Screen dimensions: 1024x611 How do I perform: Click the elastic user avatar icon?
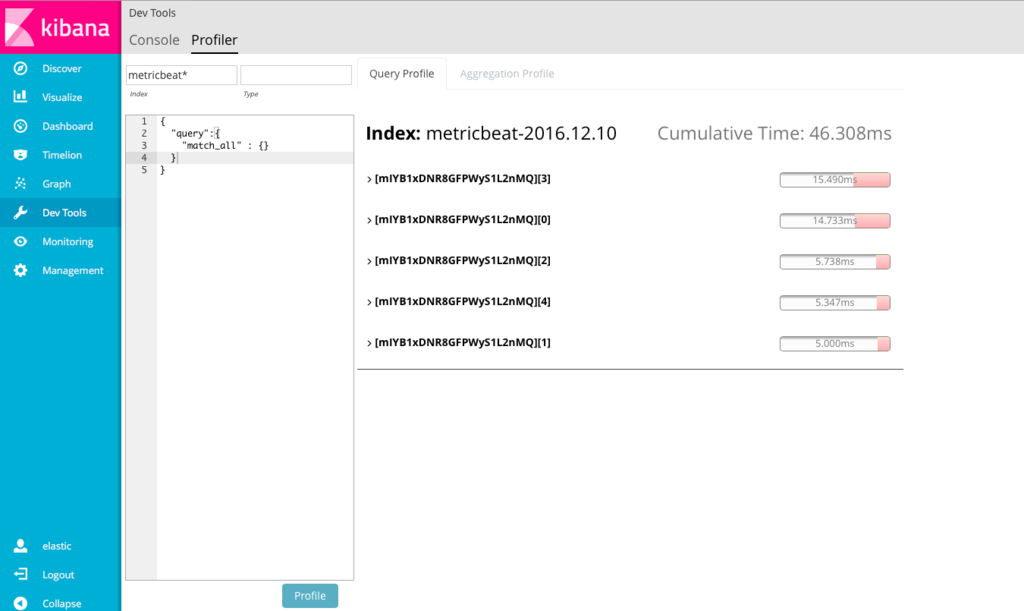(20, 546)
